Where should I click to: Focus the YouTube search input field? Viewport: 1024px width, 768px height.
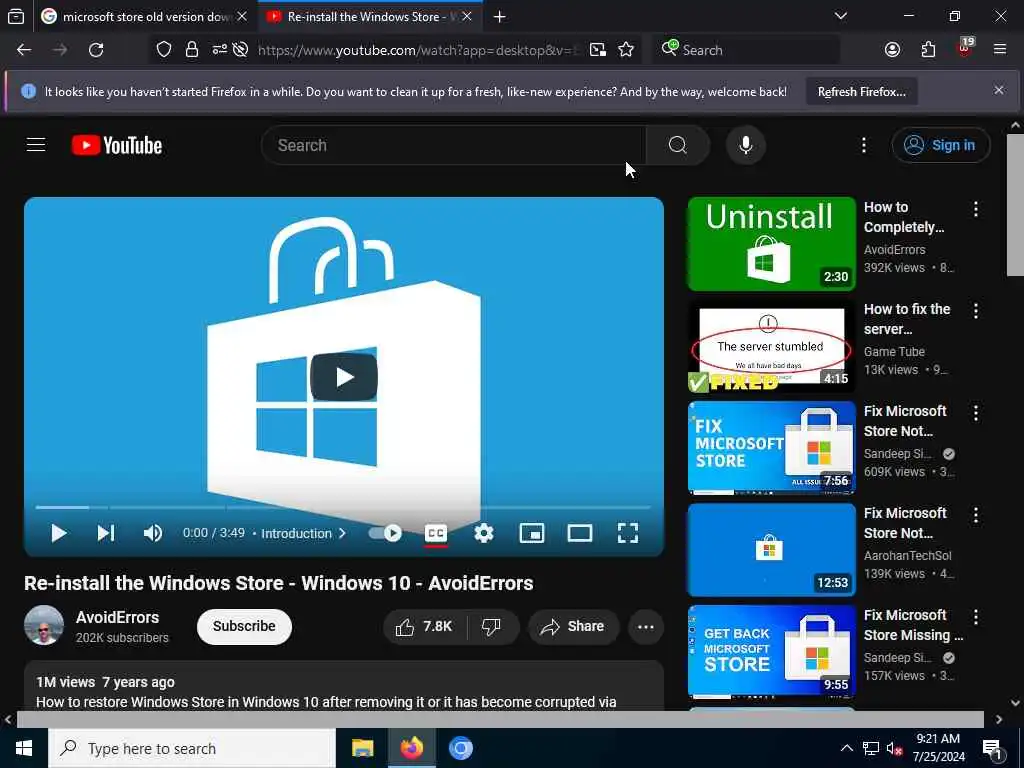[454, 145]
